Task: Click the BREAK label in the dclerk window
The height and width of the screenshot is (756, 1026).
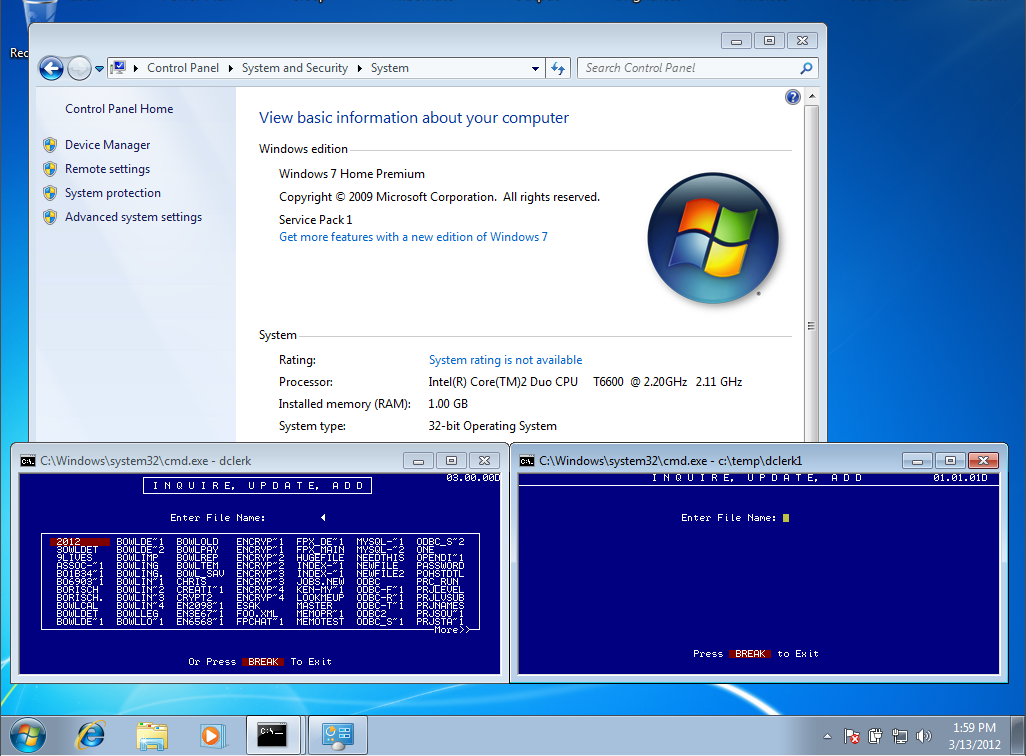Action: click(263, 662)
